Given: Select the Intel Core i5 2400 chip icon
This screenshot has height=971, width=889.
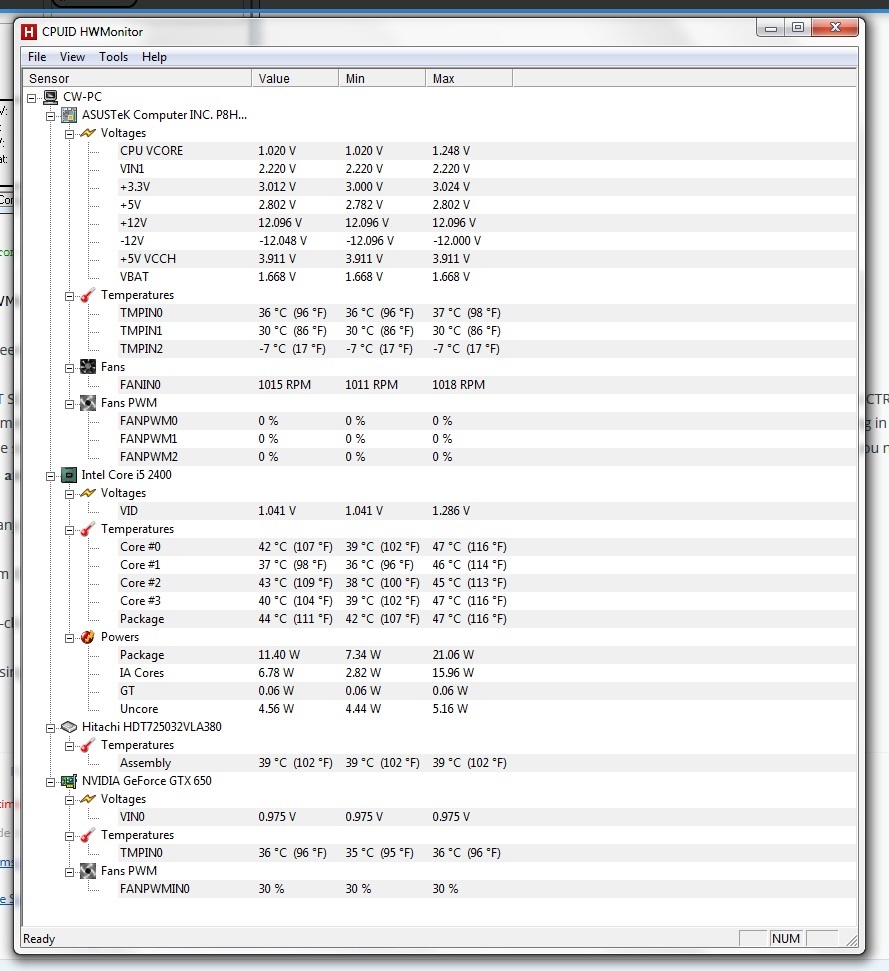Looking at the screenshot, I should tap(69, 475).
